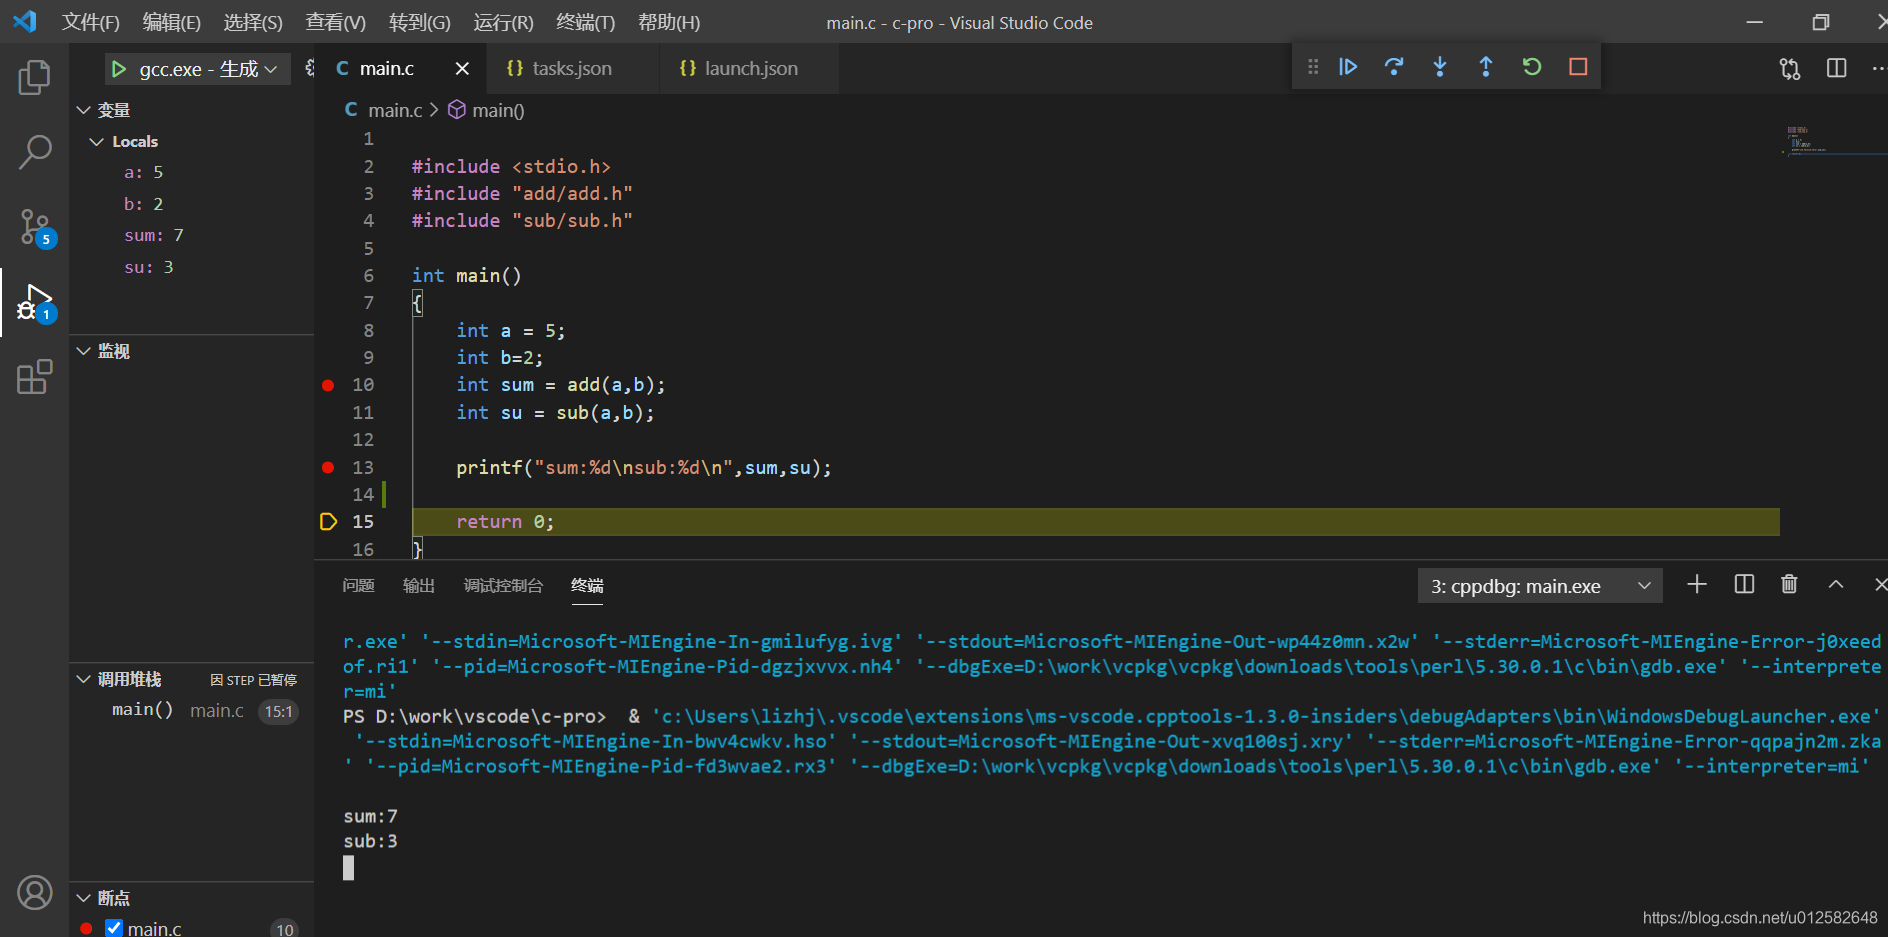Open the 运行(R) menu
The width and height of the screenshot is (1888, 937).
(x=504, y=22)
